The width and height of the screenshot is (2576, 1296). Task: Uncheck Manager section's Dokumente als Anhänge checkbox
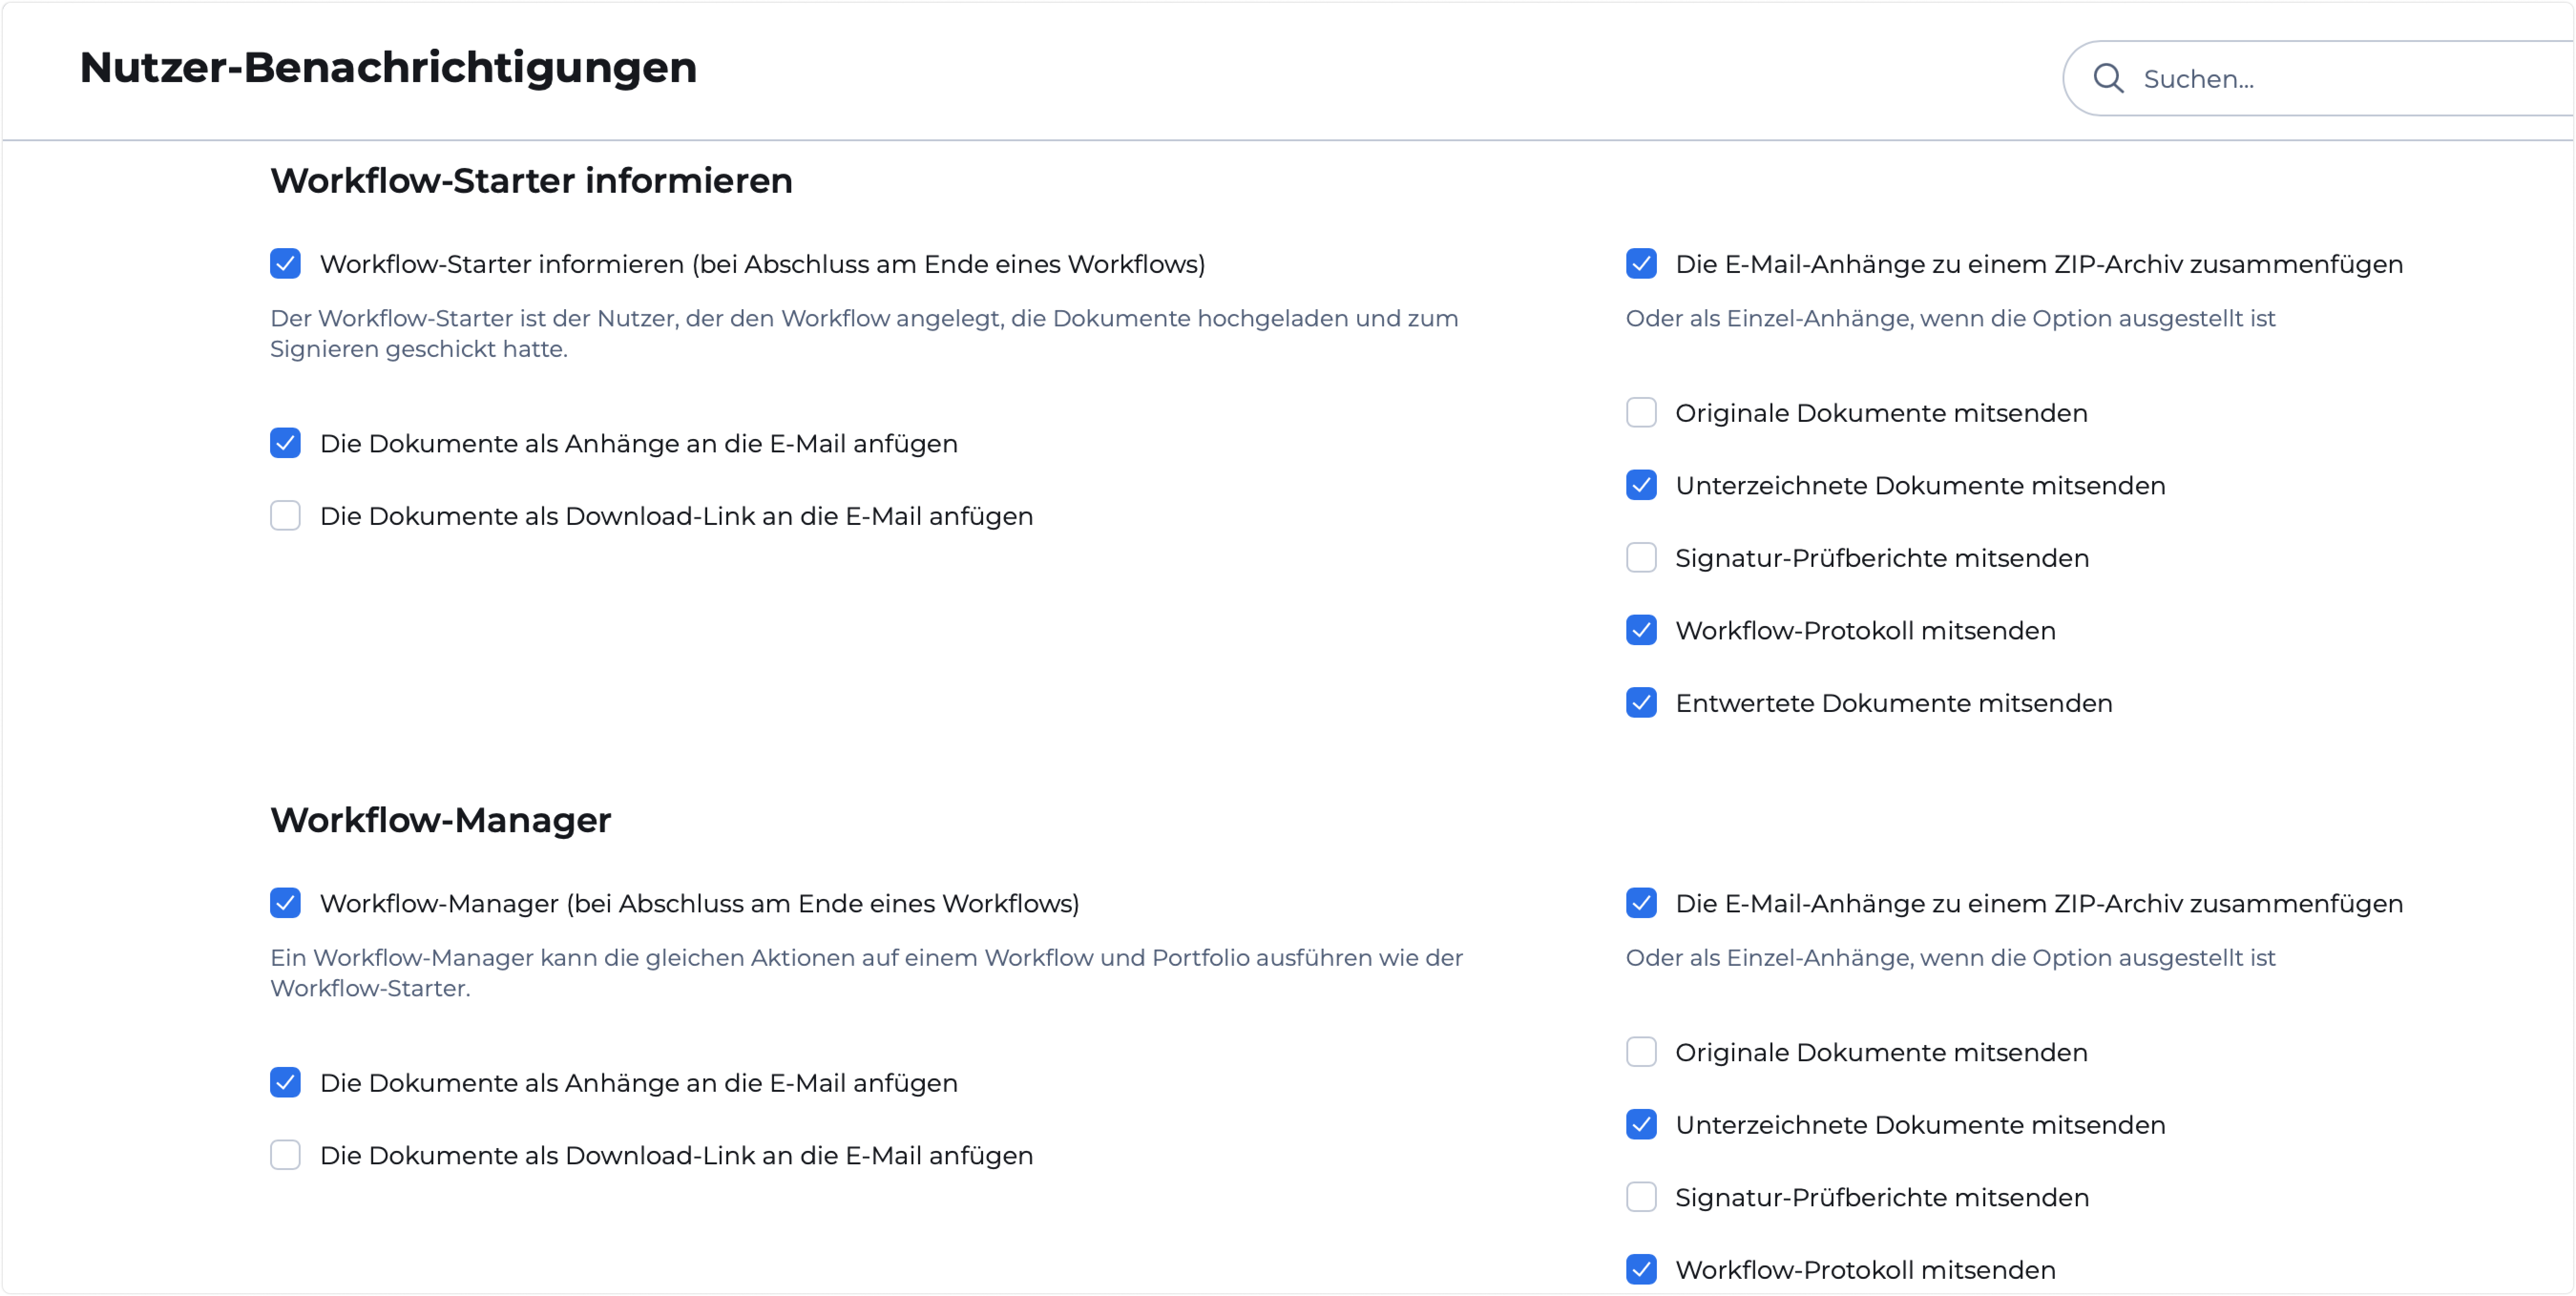pos(285,1082)
